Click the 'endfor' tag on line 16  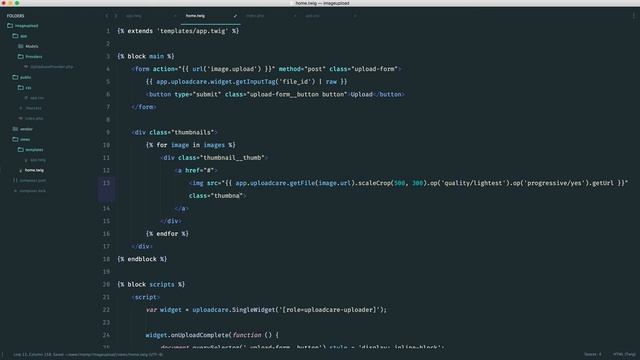(x=167, y=233)
